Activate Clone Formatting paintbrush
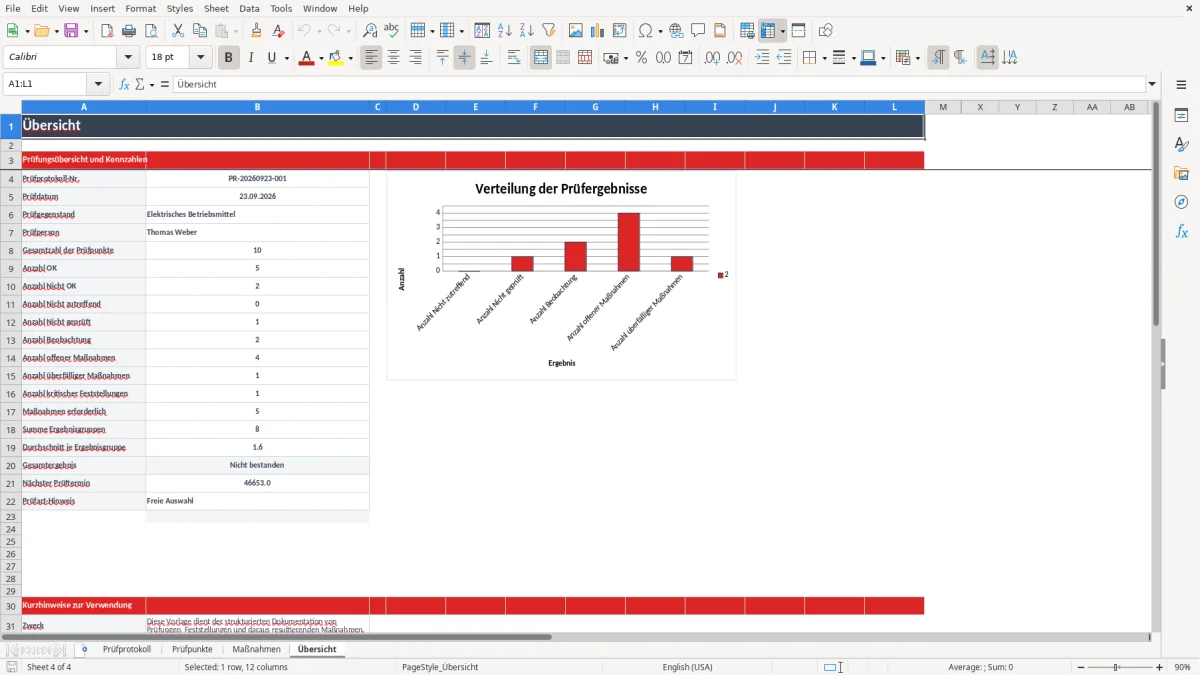1200x675 pixels. pyautogui.click(x=257, y=31)
